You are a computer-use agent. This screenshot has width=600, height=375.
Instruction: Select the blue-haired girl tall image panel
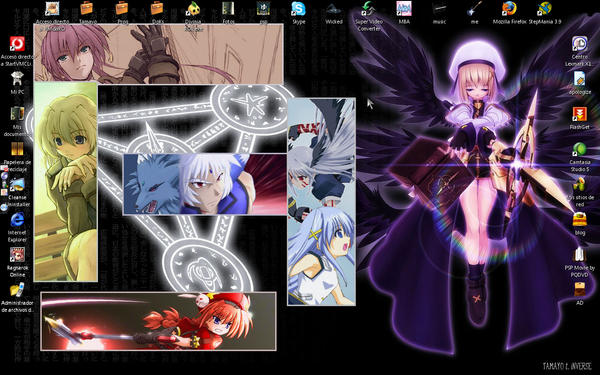point(321,201)
